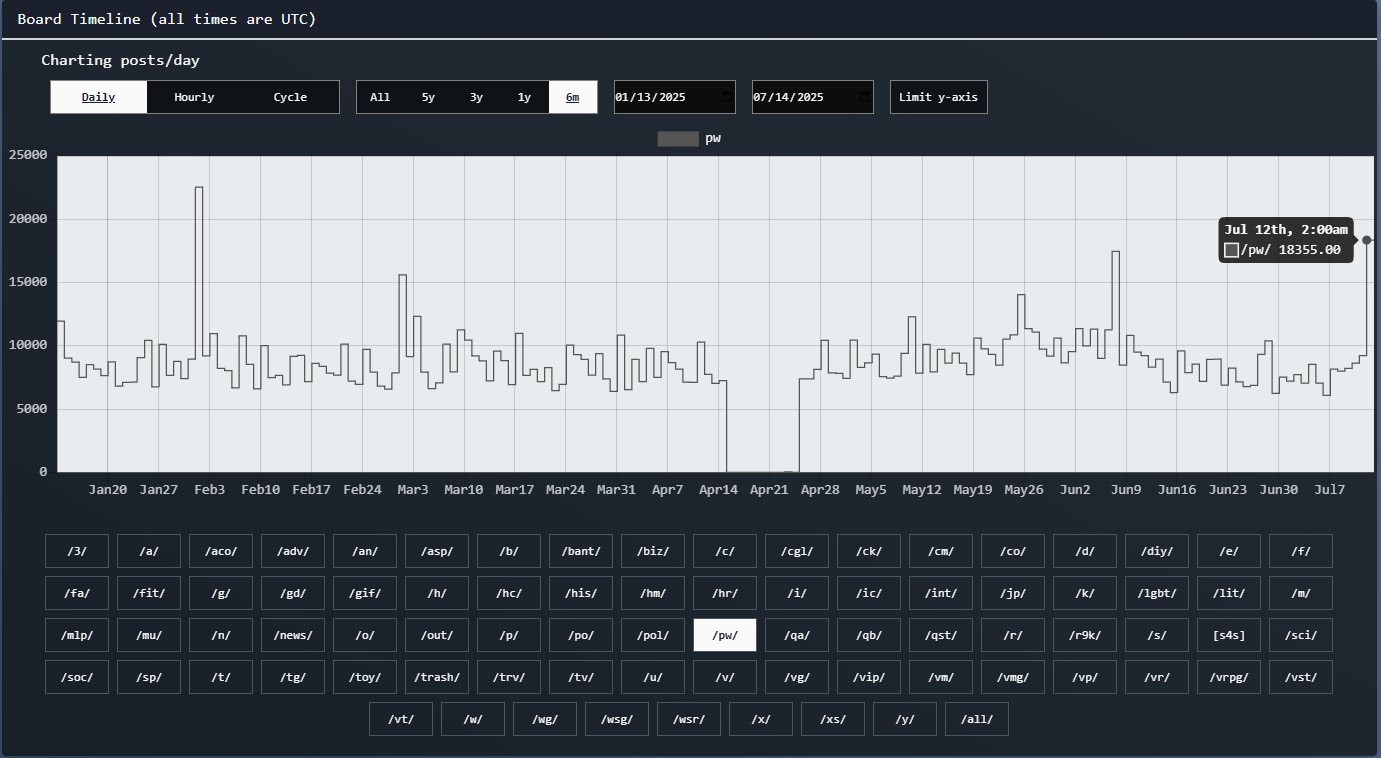Select the /vt/ board
The height and width of the screenshot is (758, 1381).
(x=401, y=719)
